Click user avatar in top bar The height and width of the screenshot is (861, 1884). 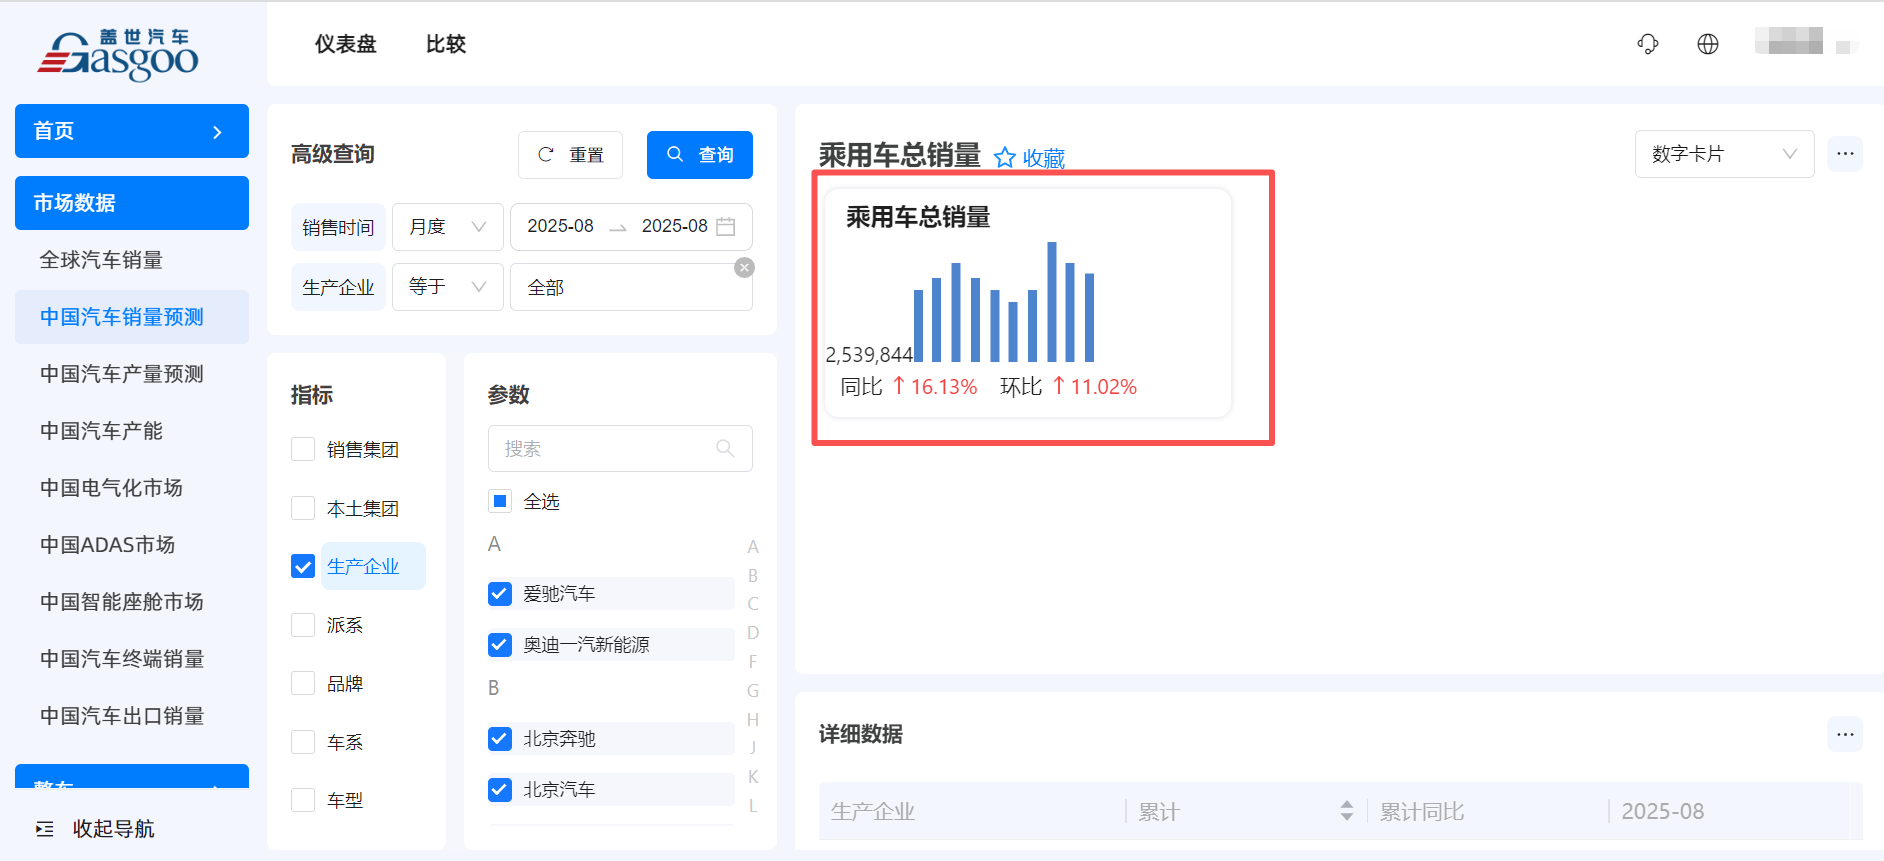point(1789,41)
